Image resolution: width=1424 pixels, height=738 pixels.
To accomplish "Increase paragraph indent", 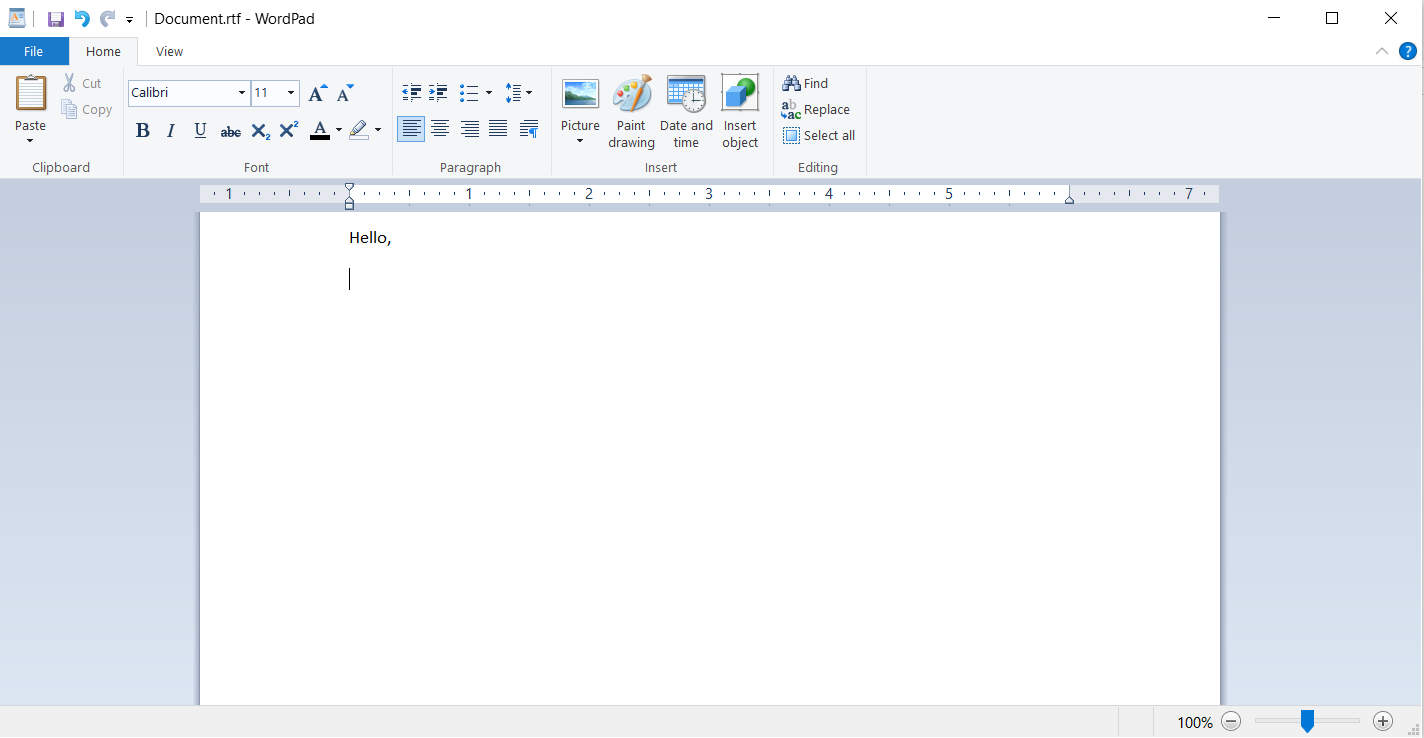I will pos(438,93).
